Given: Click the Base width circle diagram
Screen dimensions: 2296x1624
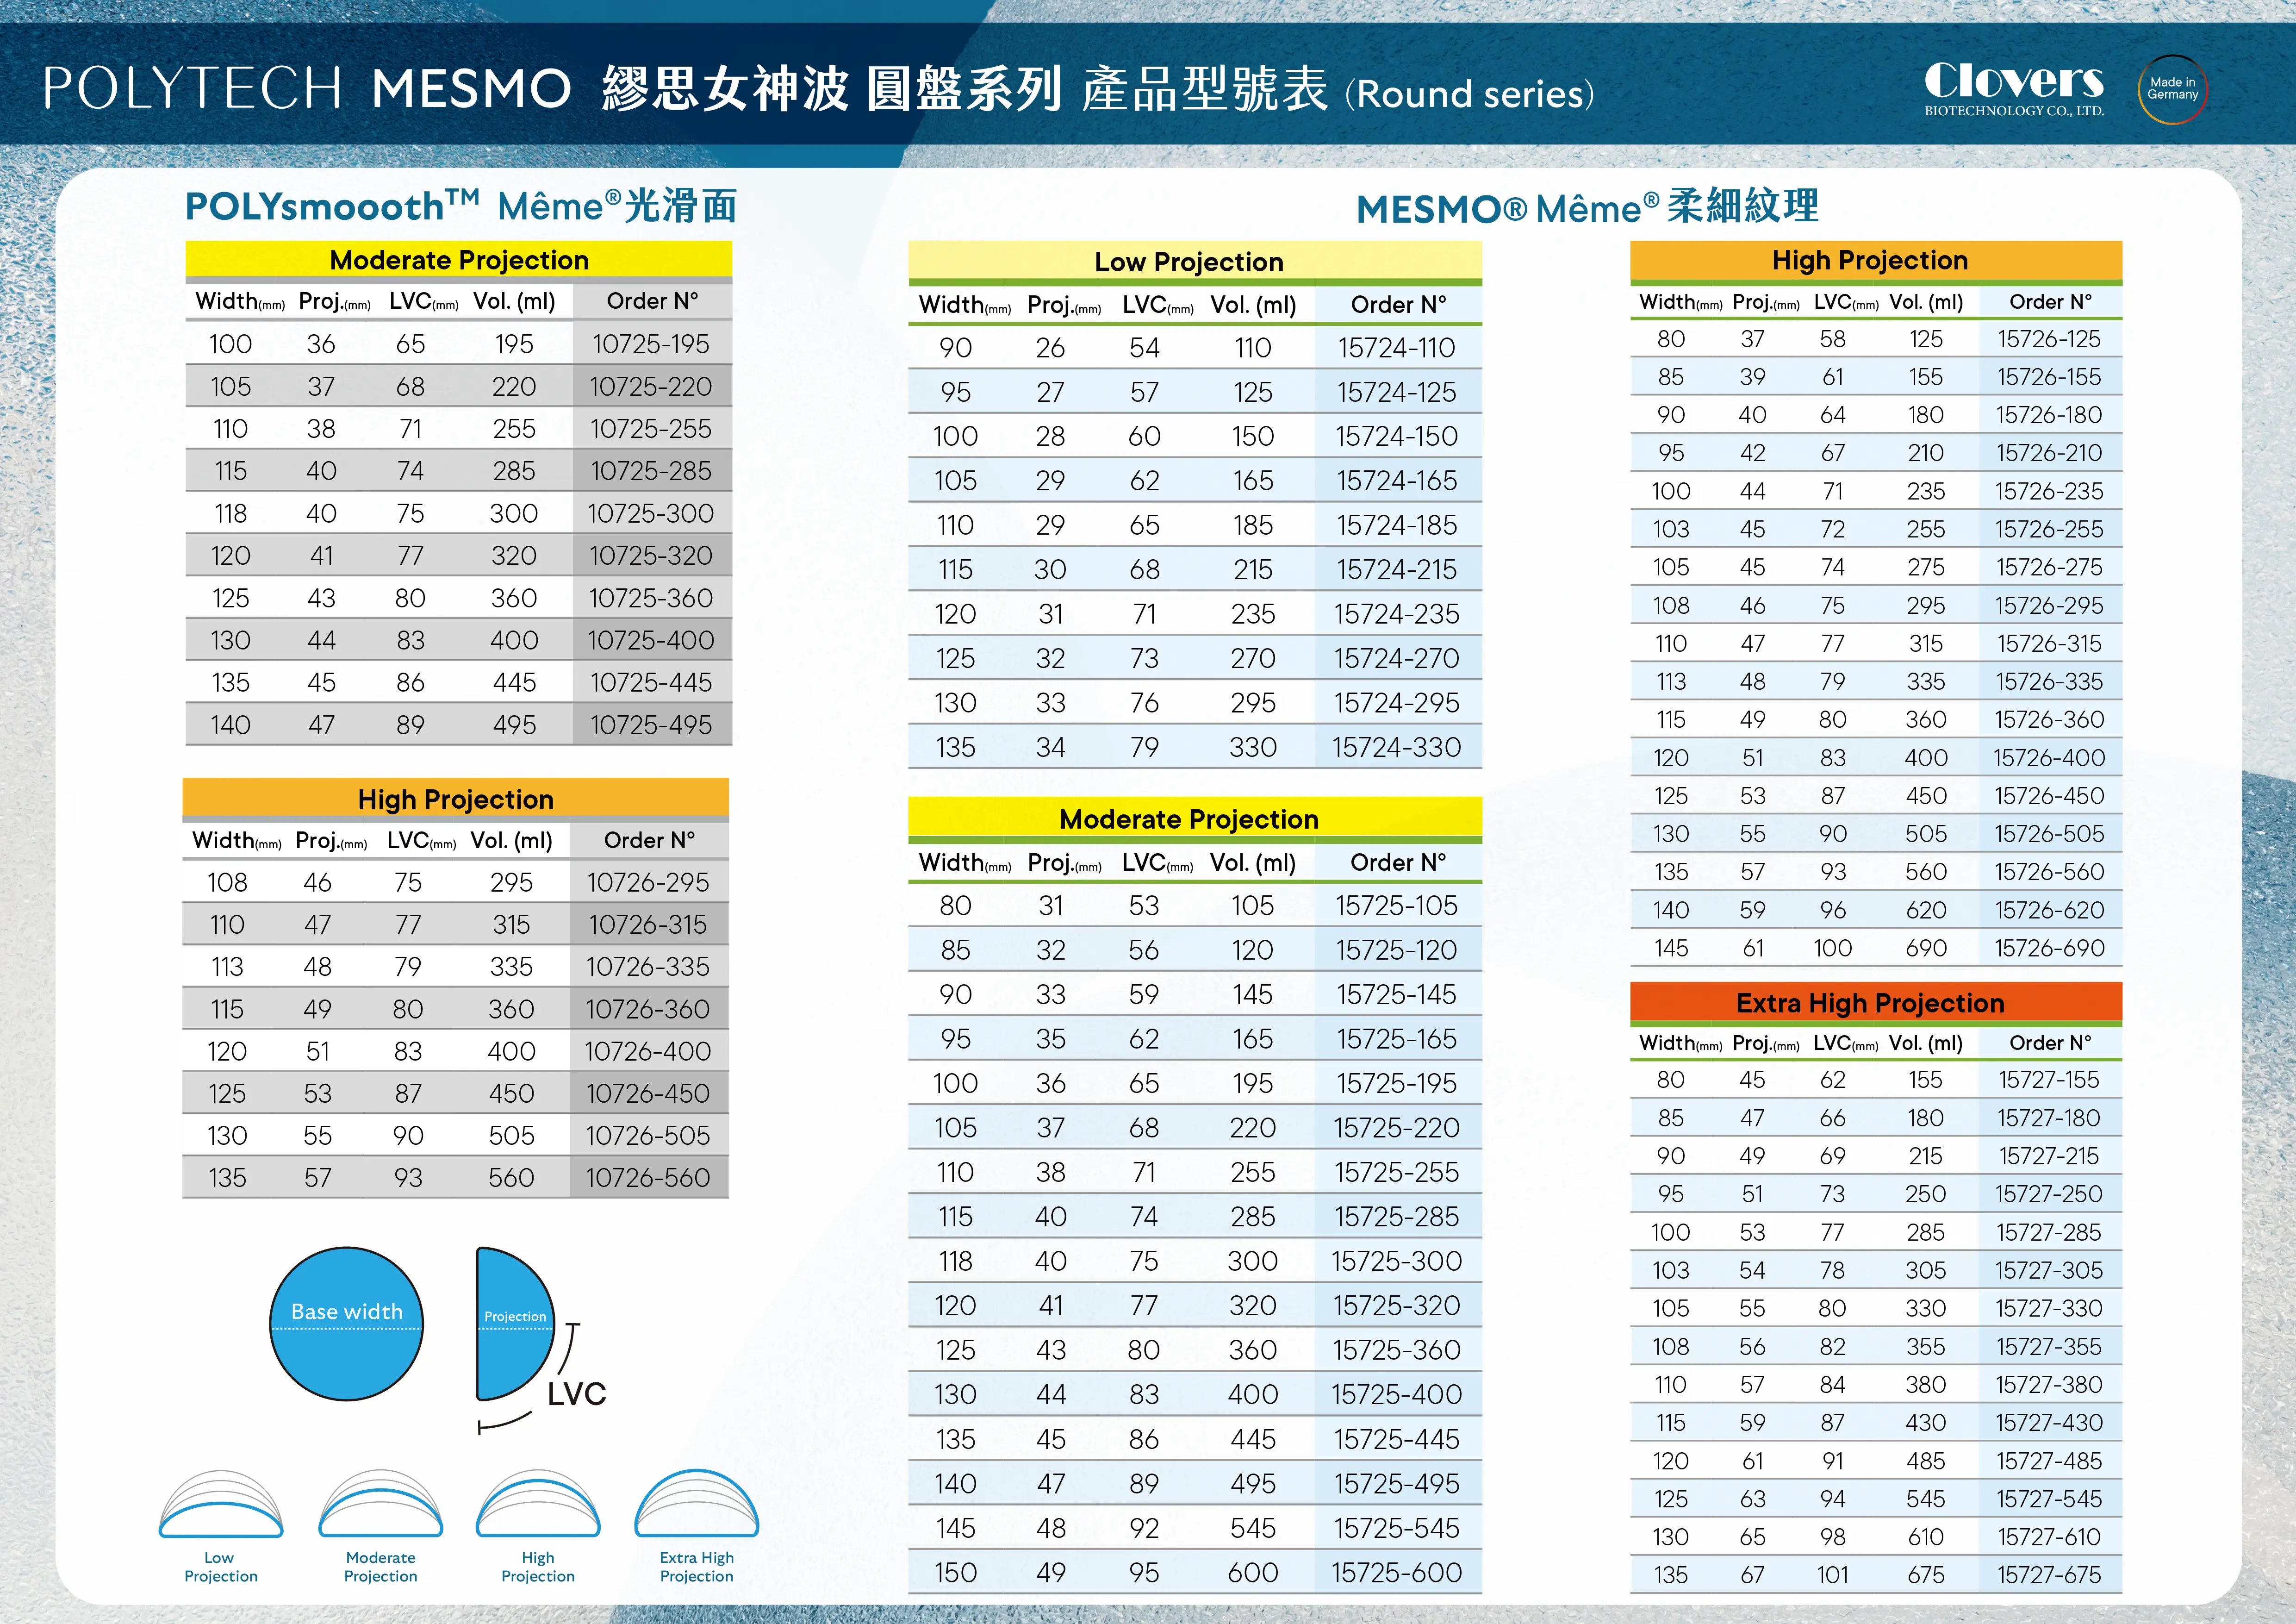Looking at the screenshot, I should (346, 1323).
